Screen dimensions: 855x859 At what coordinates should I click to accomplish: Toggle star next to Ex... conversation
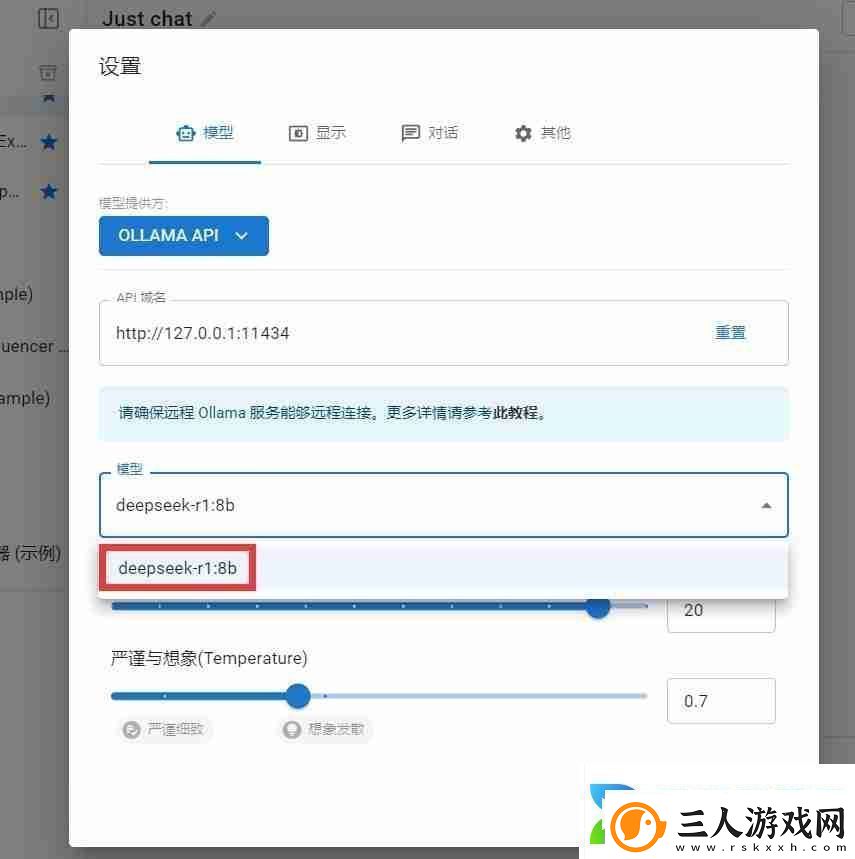(49, 142)
